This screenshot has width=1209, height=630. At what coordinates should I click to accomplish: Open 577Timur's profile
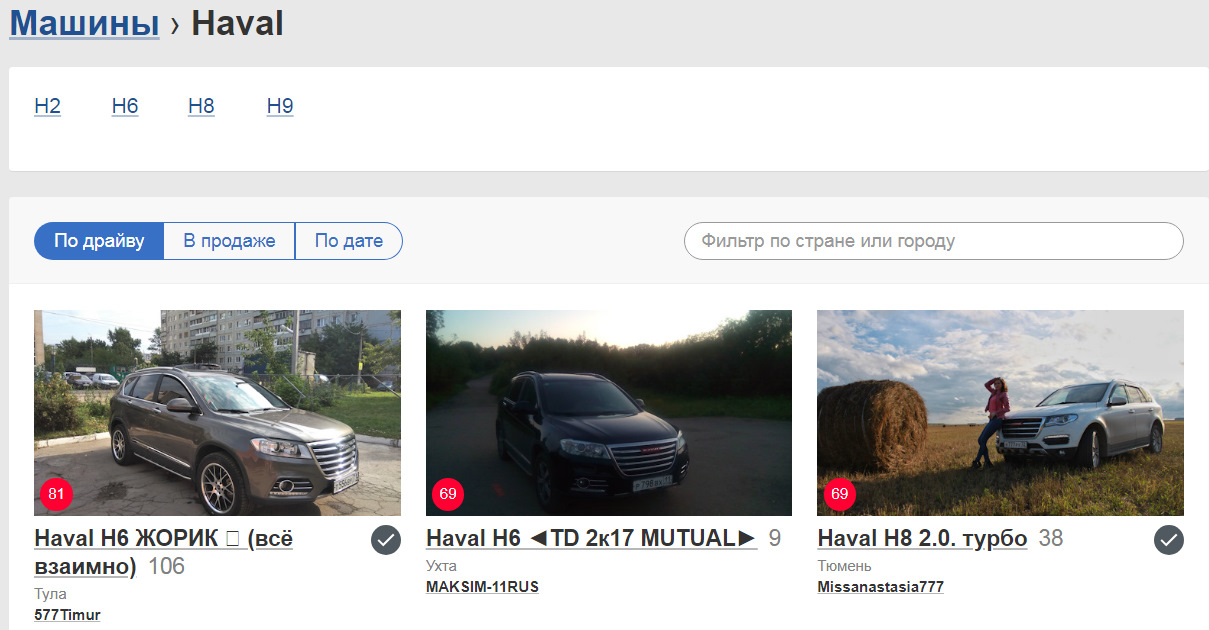(66, 614)
